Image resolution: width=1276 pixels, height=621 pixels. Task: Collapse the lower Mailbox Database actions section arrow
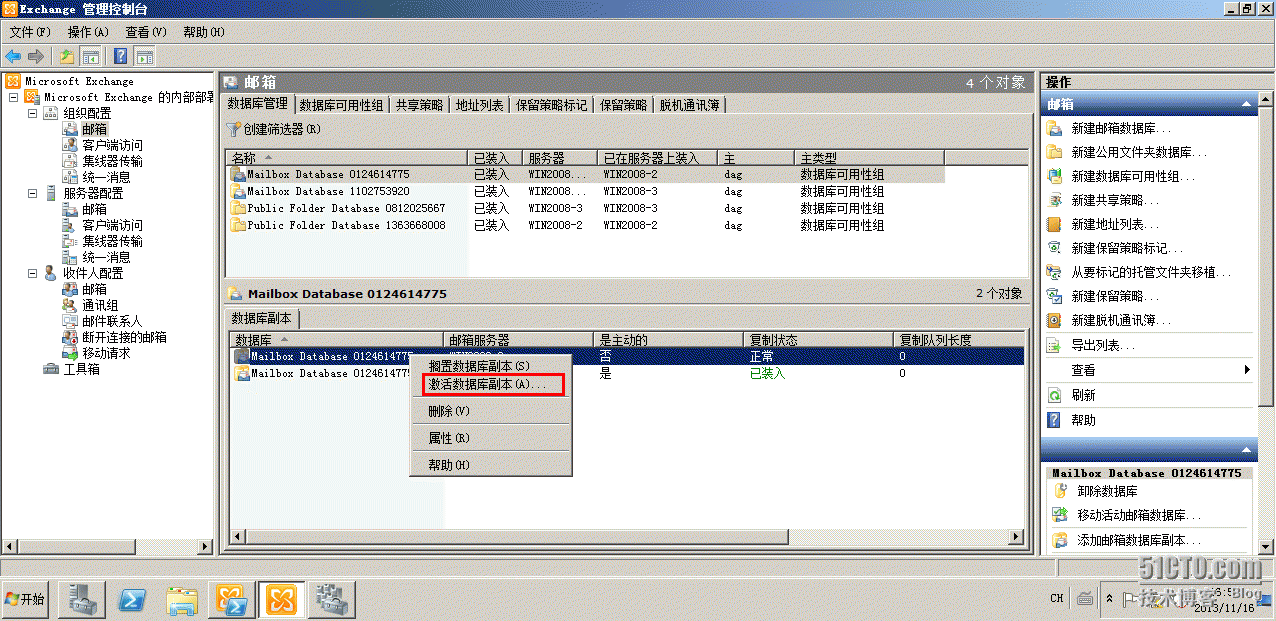pos(1246,451)
